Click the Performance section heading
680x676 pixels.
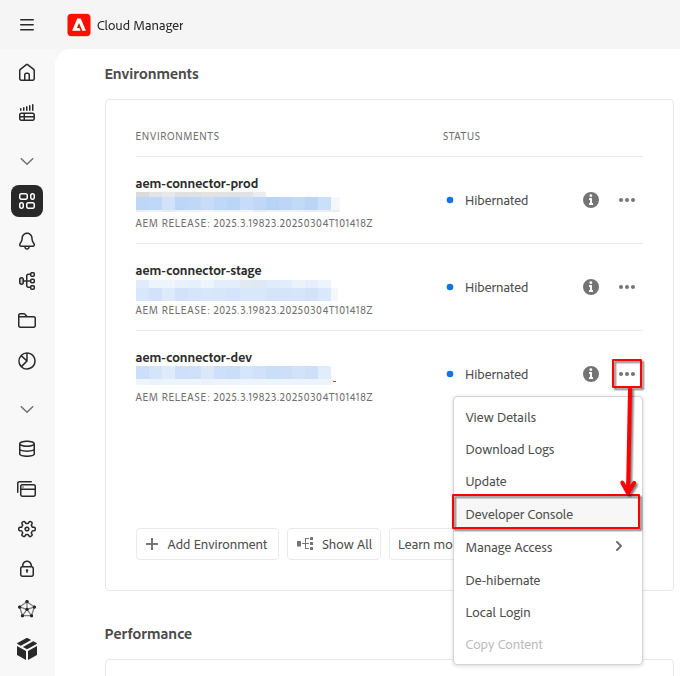coord(148,634)
